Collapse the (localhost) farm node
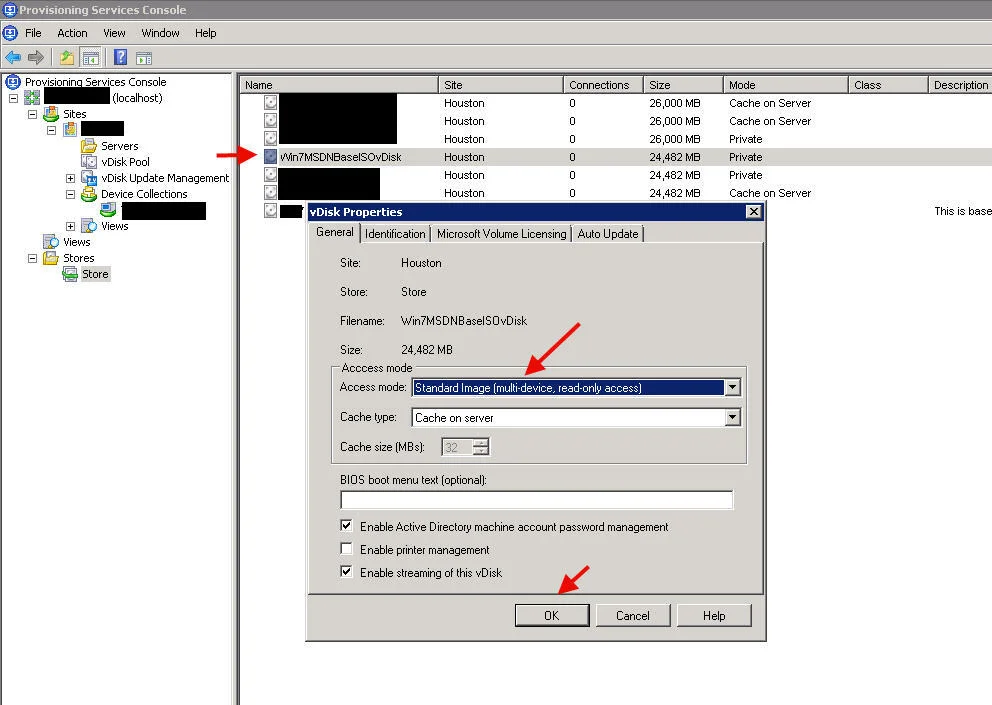Image resolution: width=992 pixels, height=705 pixels. [13, 98]
